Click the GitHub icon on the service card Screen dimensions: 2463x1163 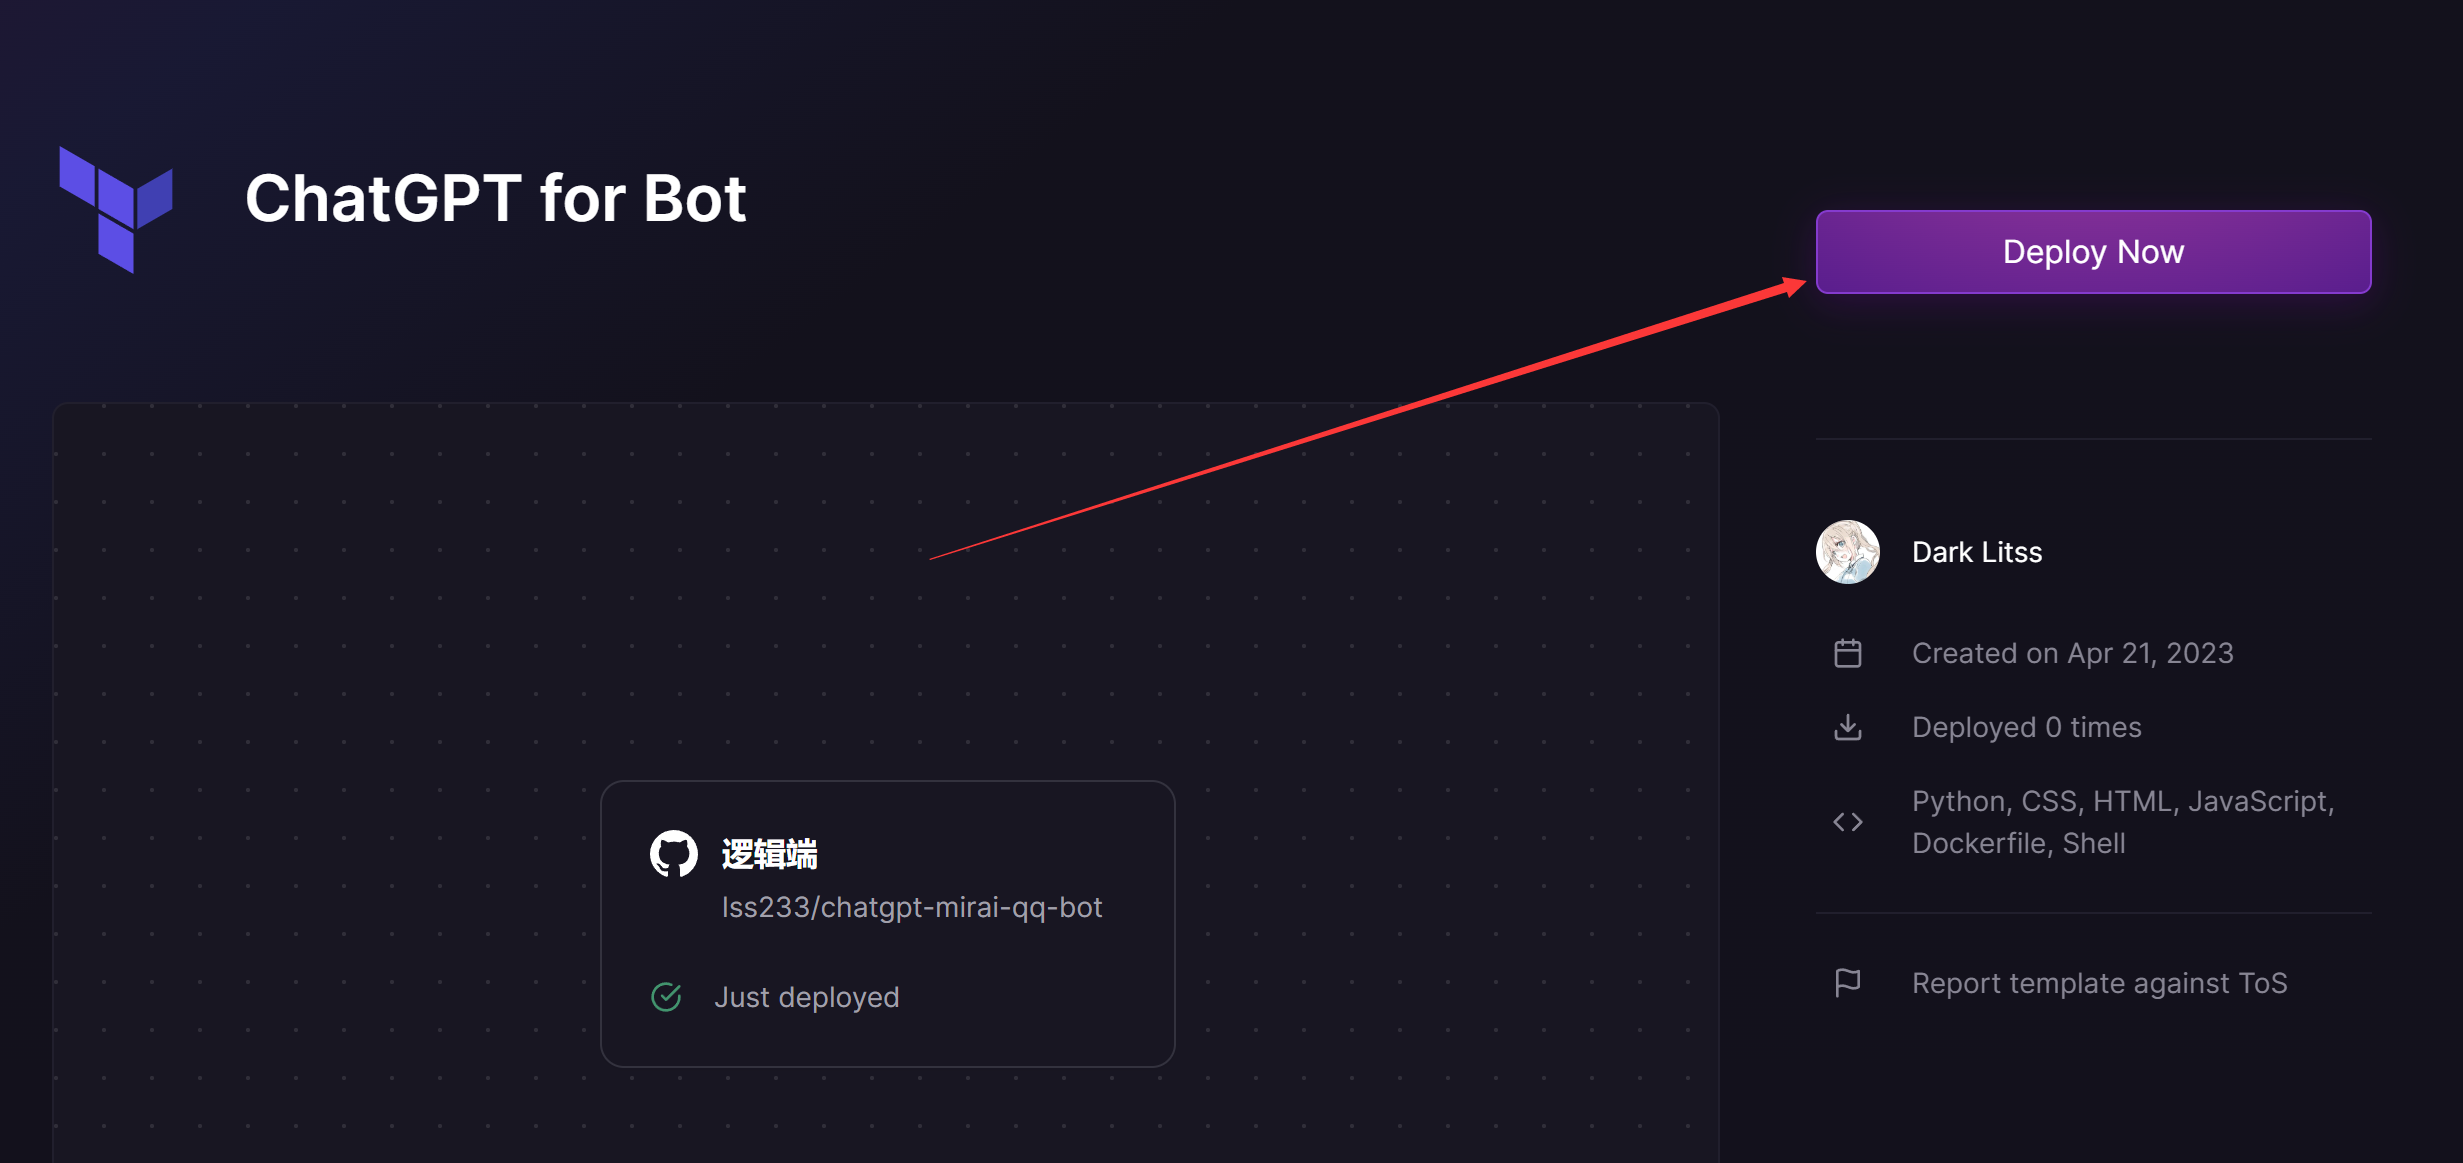click(673, 854)
